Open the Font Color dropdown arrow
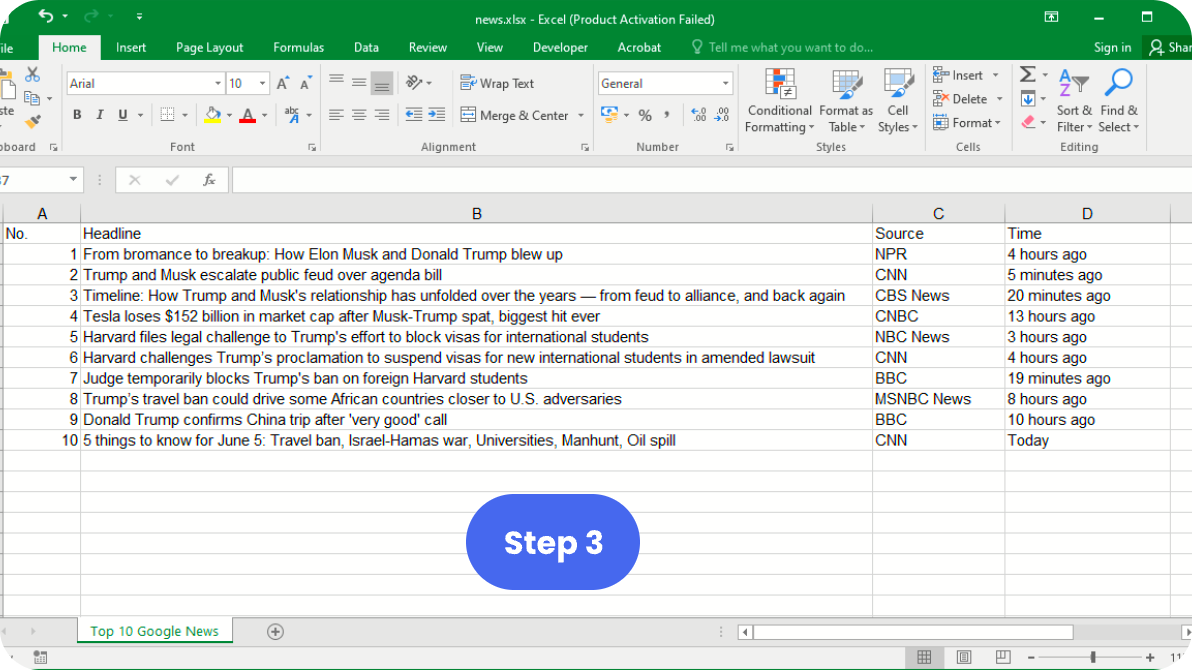This screenshot has width=1192, height=670. click(x=265, y=116)
